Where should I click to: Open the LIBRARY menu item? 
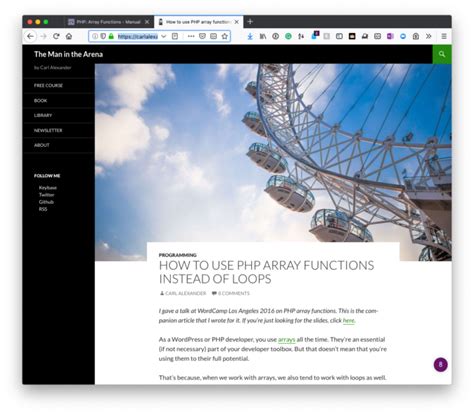pos(43,115)
